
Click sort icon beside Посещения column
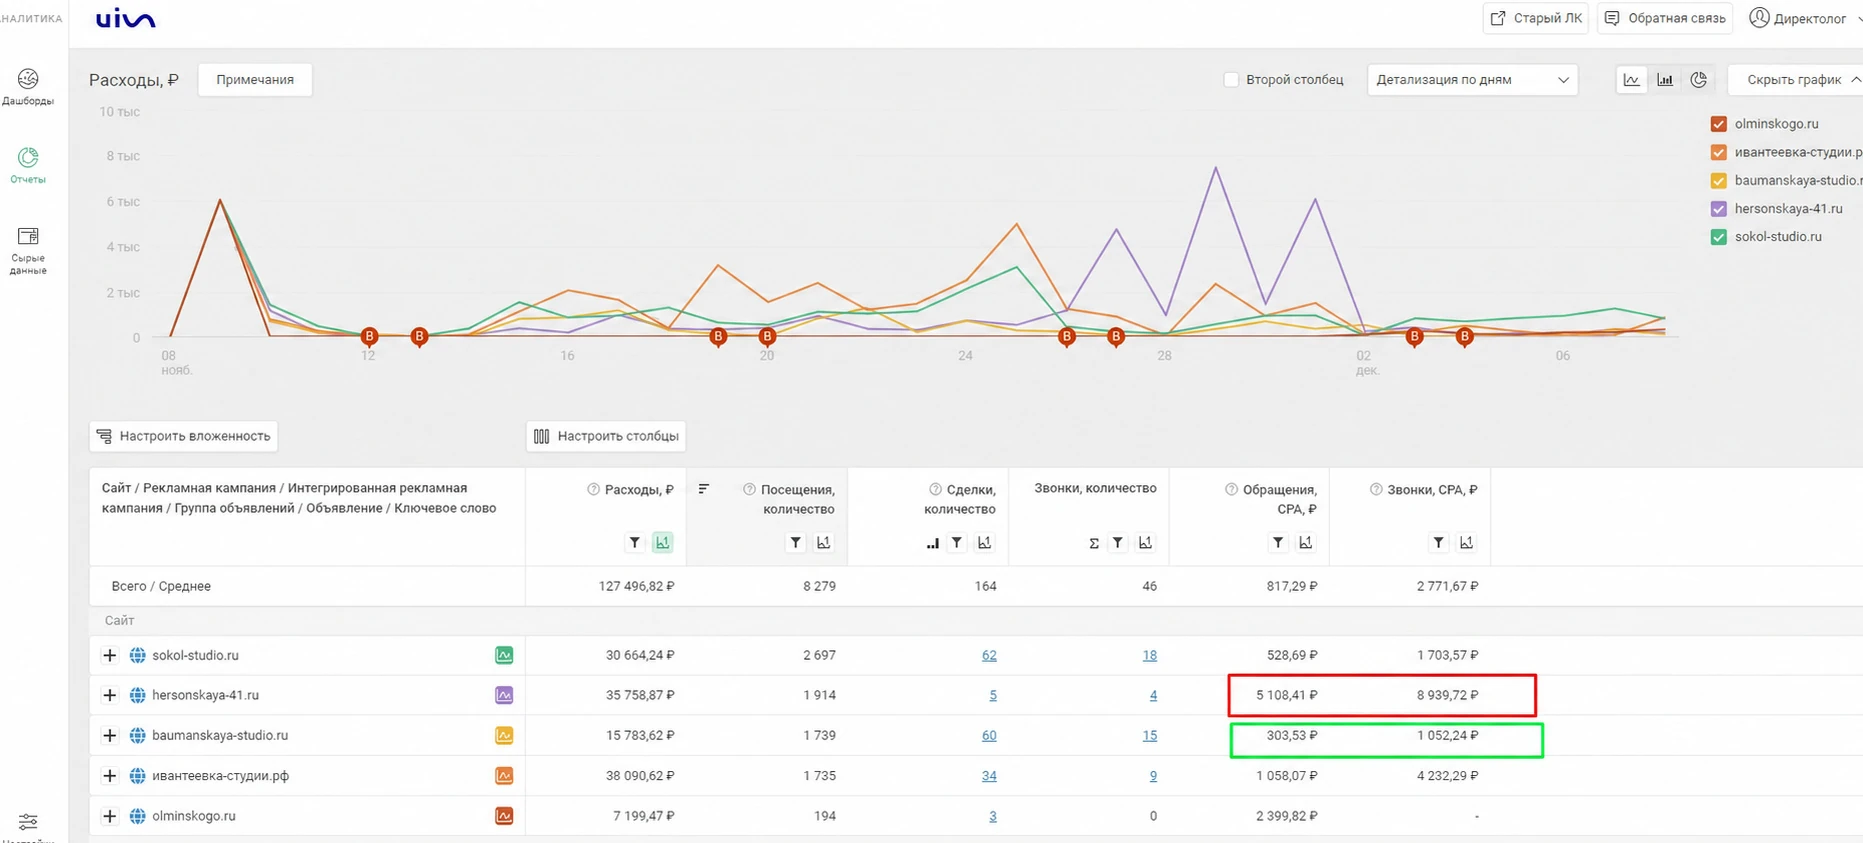pos(704,489)
